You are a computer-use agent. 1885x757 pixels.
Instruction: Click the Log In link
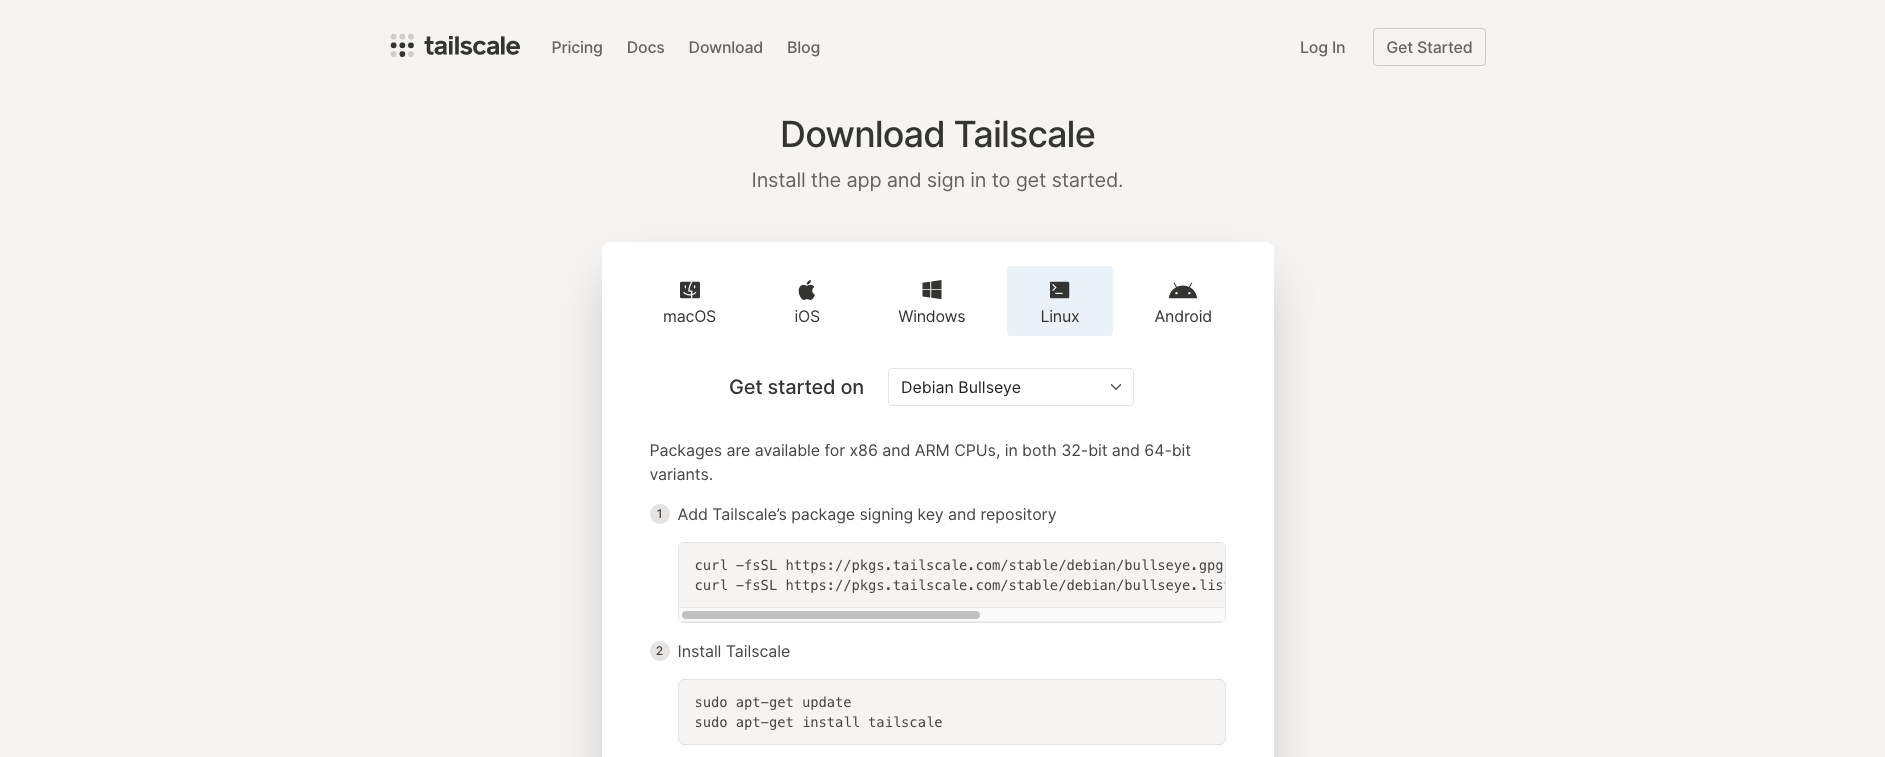1322,47
